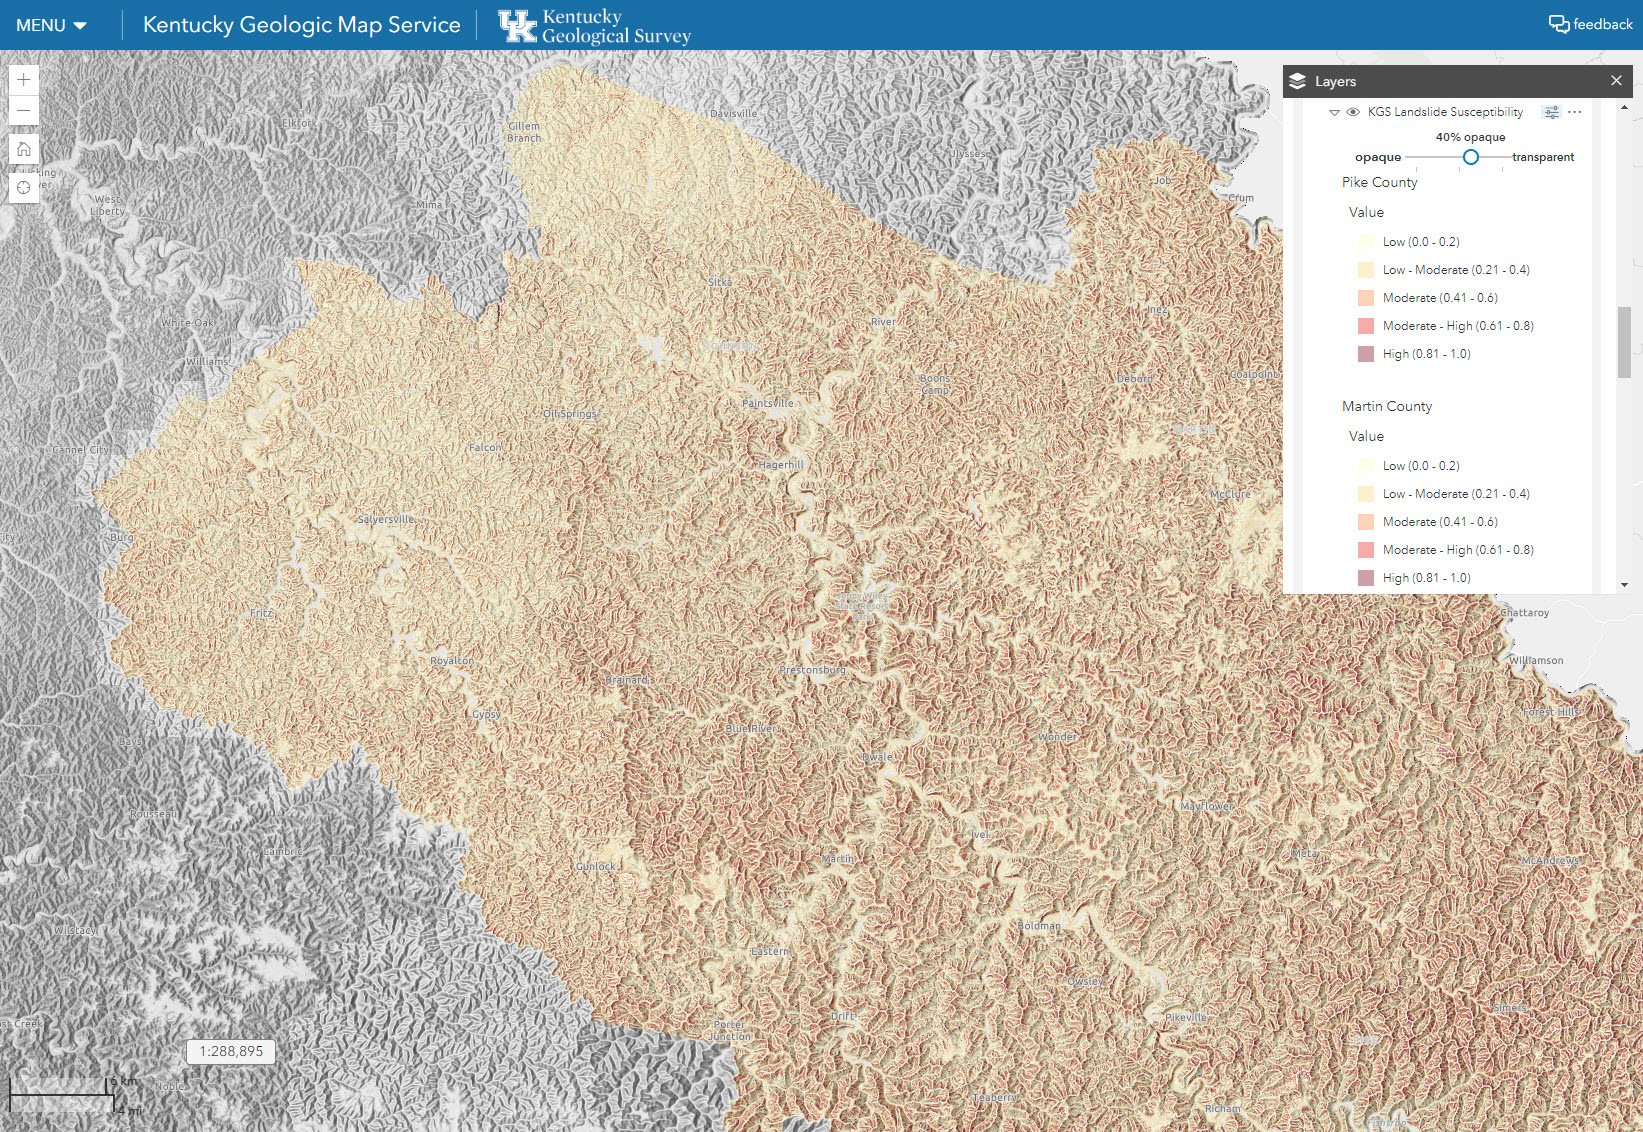1643x1132 pixels.
Task: Click the Kentucky Geologic Map Service title
Action: [302, 25]
